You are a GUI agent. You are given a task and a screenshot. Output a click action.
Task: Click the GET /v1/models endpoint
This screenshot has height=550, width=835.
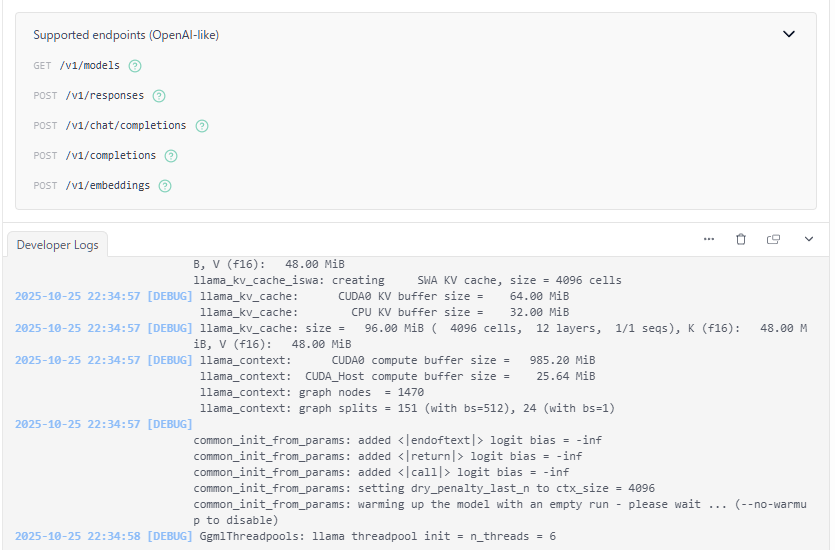coord(89,66)
